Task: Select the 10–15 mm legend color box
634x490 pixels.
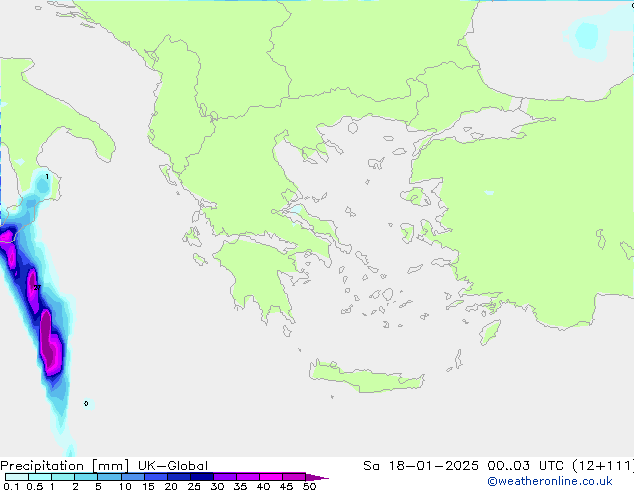Action: tap(133, 477)
